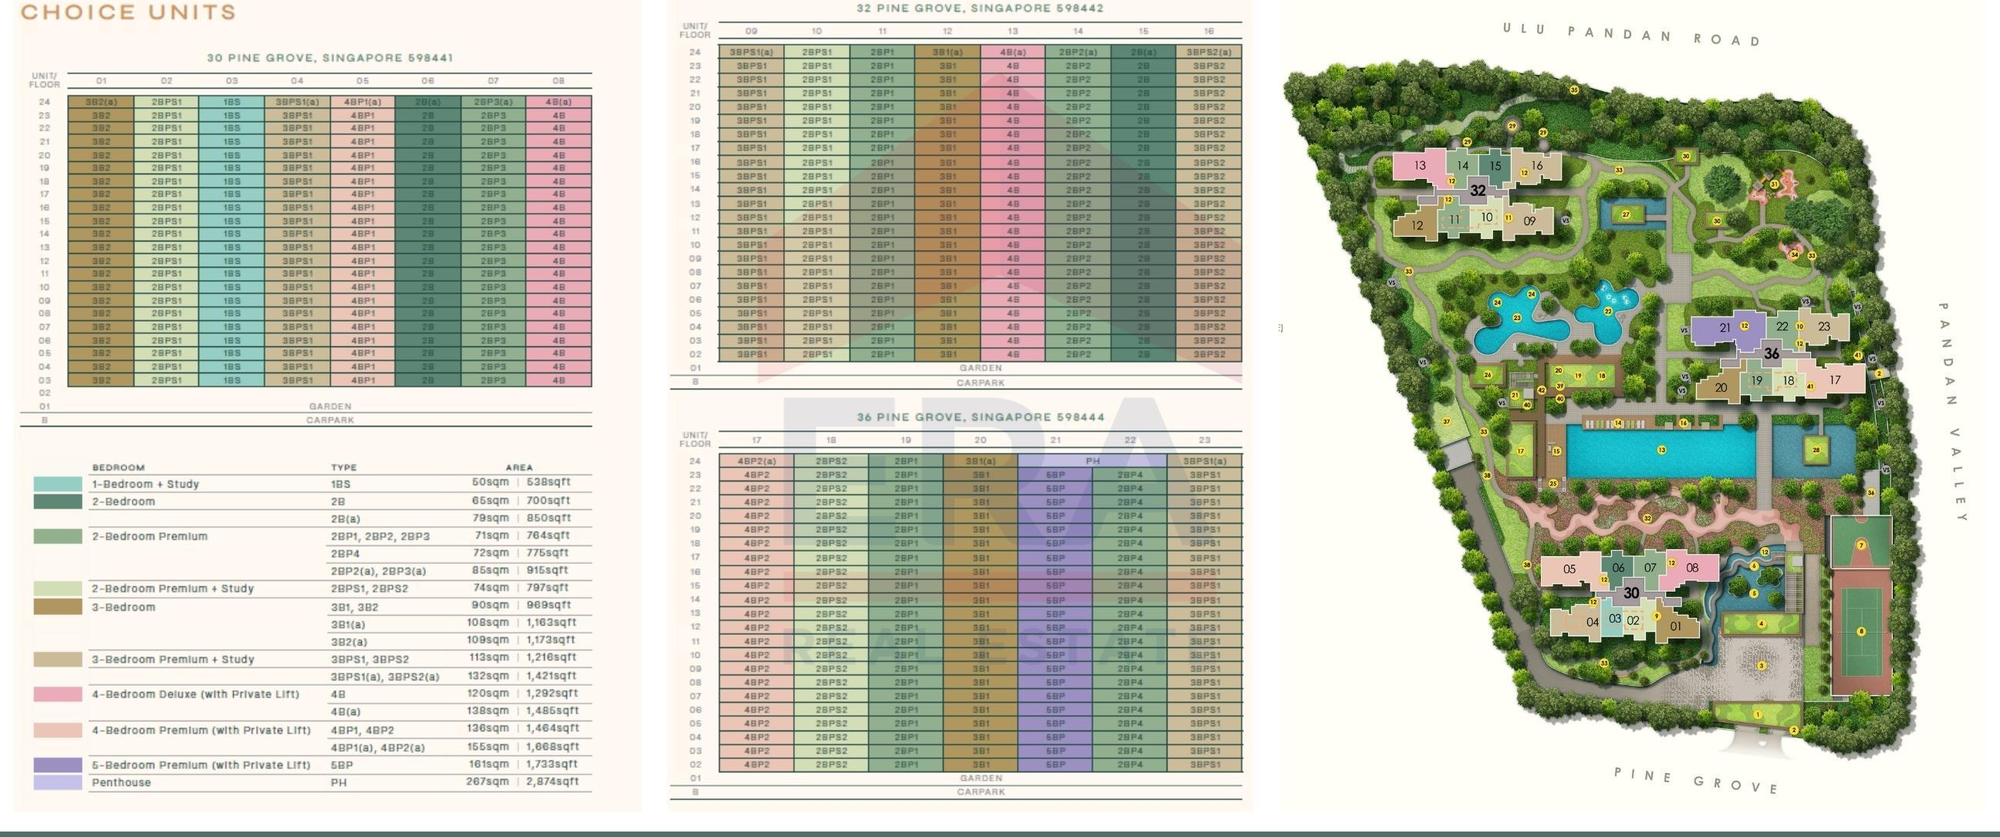The width and height of the screenshot is (2000, 837).
Task: Click the '4BP2(a)' cell in 36 Pine Grove table
Action: point(756,461)
